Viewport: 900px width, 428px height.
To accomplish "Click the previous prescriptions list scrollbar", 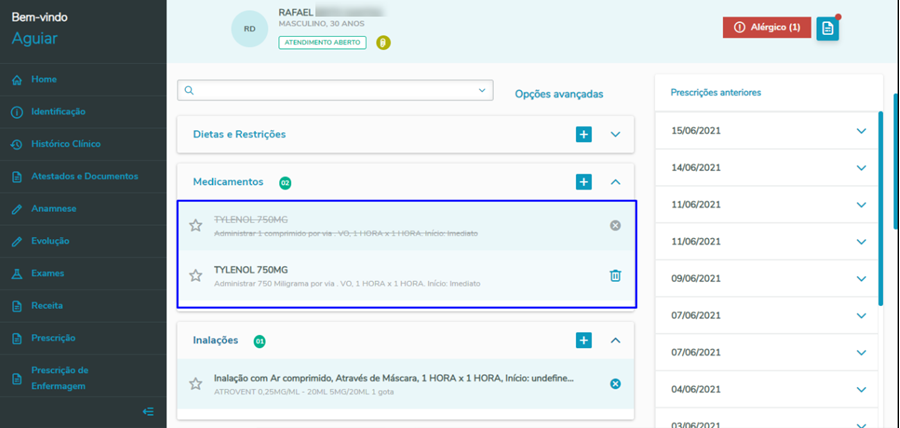I will 880,209.
